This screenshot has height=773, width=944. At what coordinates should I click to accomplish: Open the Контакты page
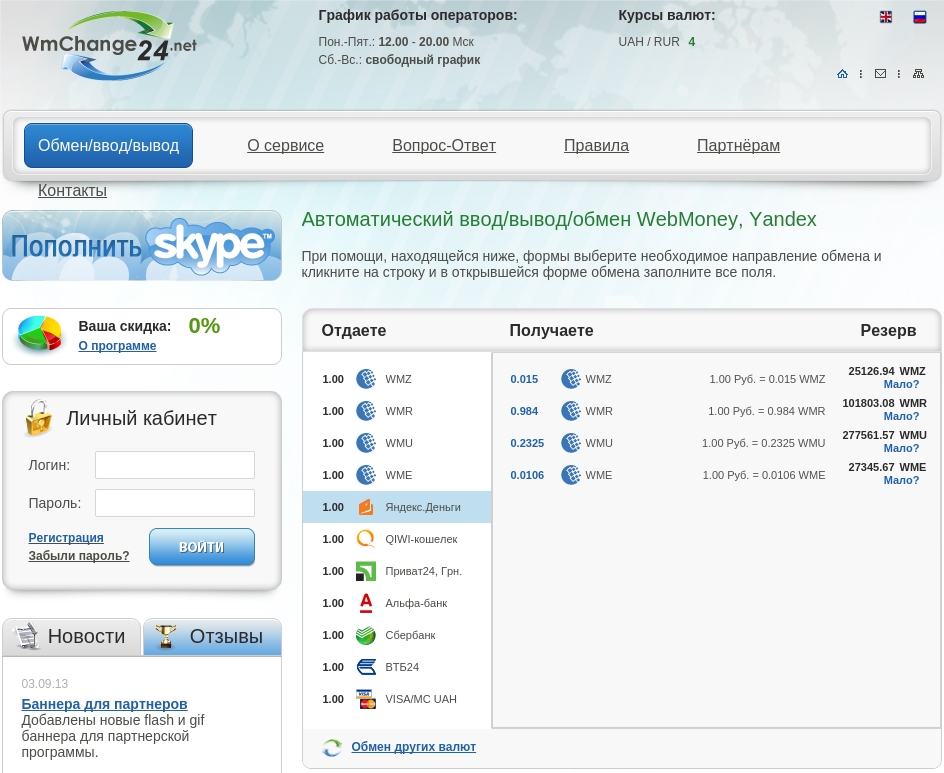click(72, 190)
